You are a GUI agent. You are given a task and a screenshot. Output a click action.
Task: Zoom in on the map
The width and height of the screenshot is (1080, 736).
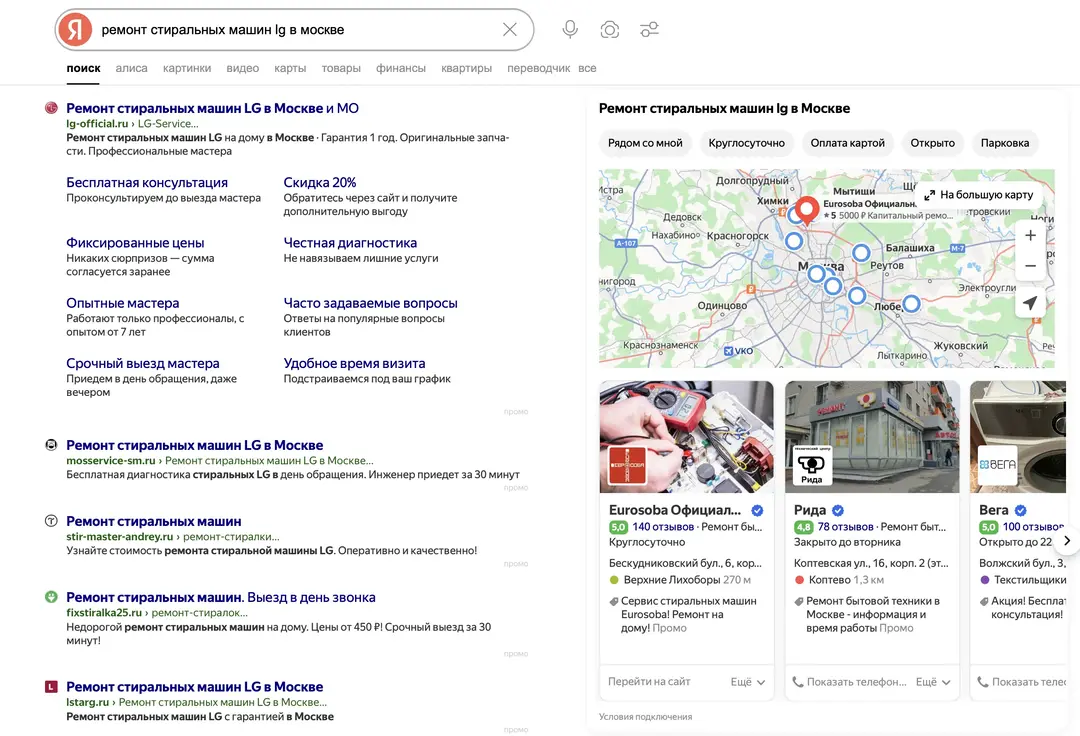click(x=1030, y=236)
